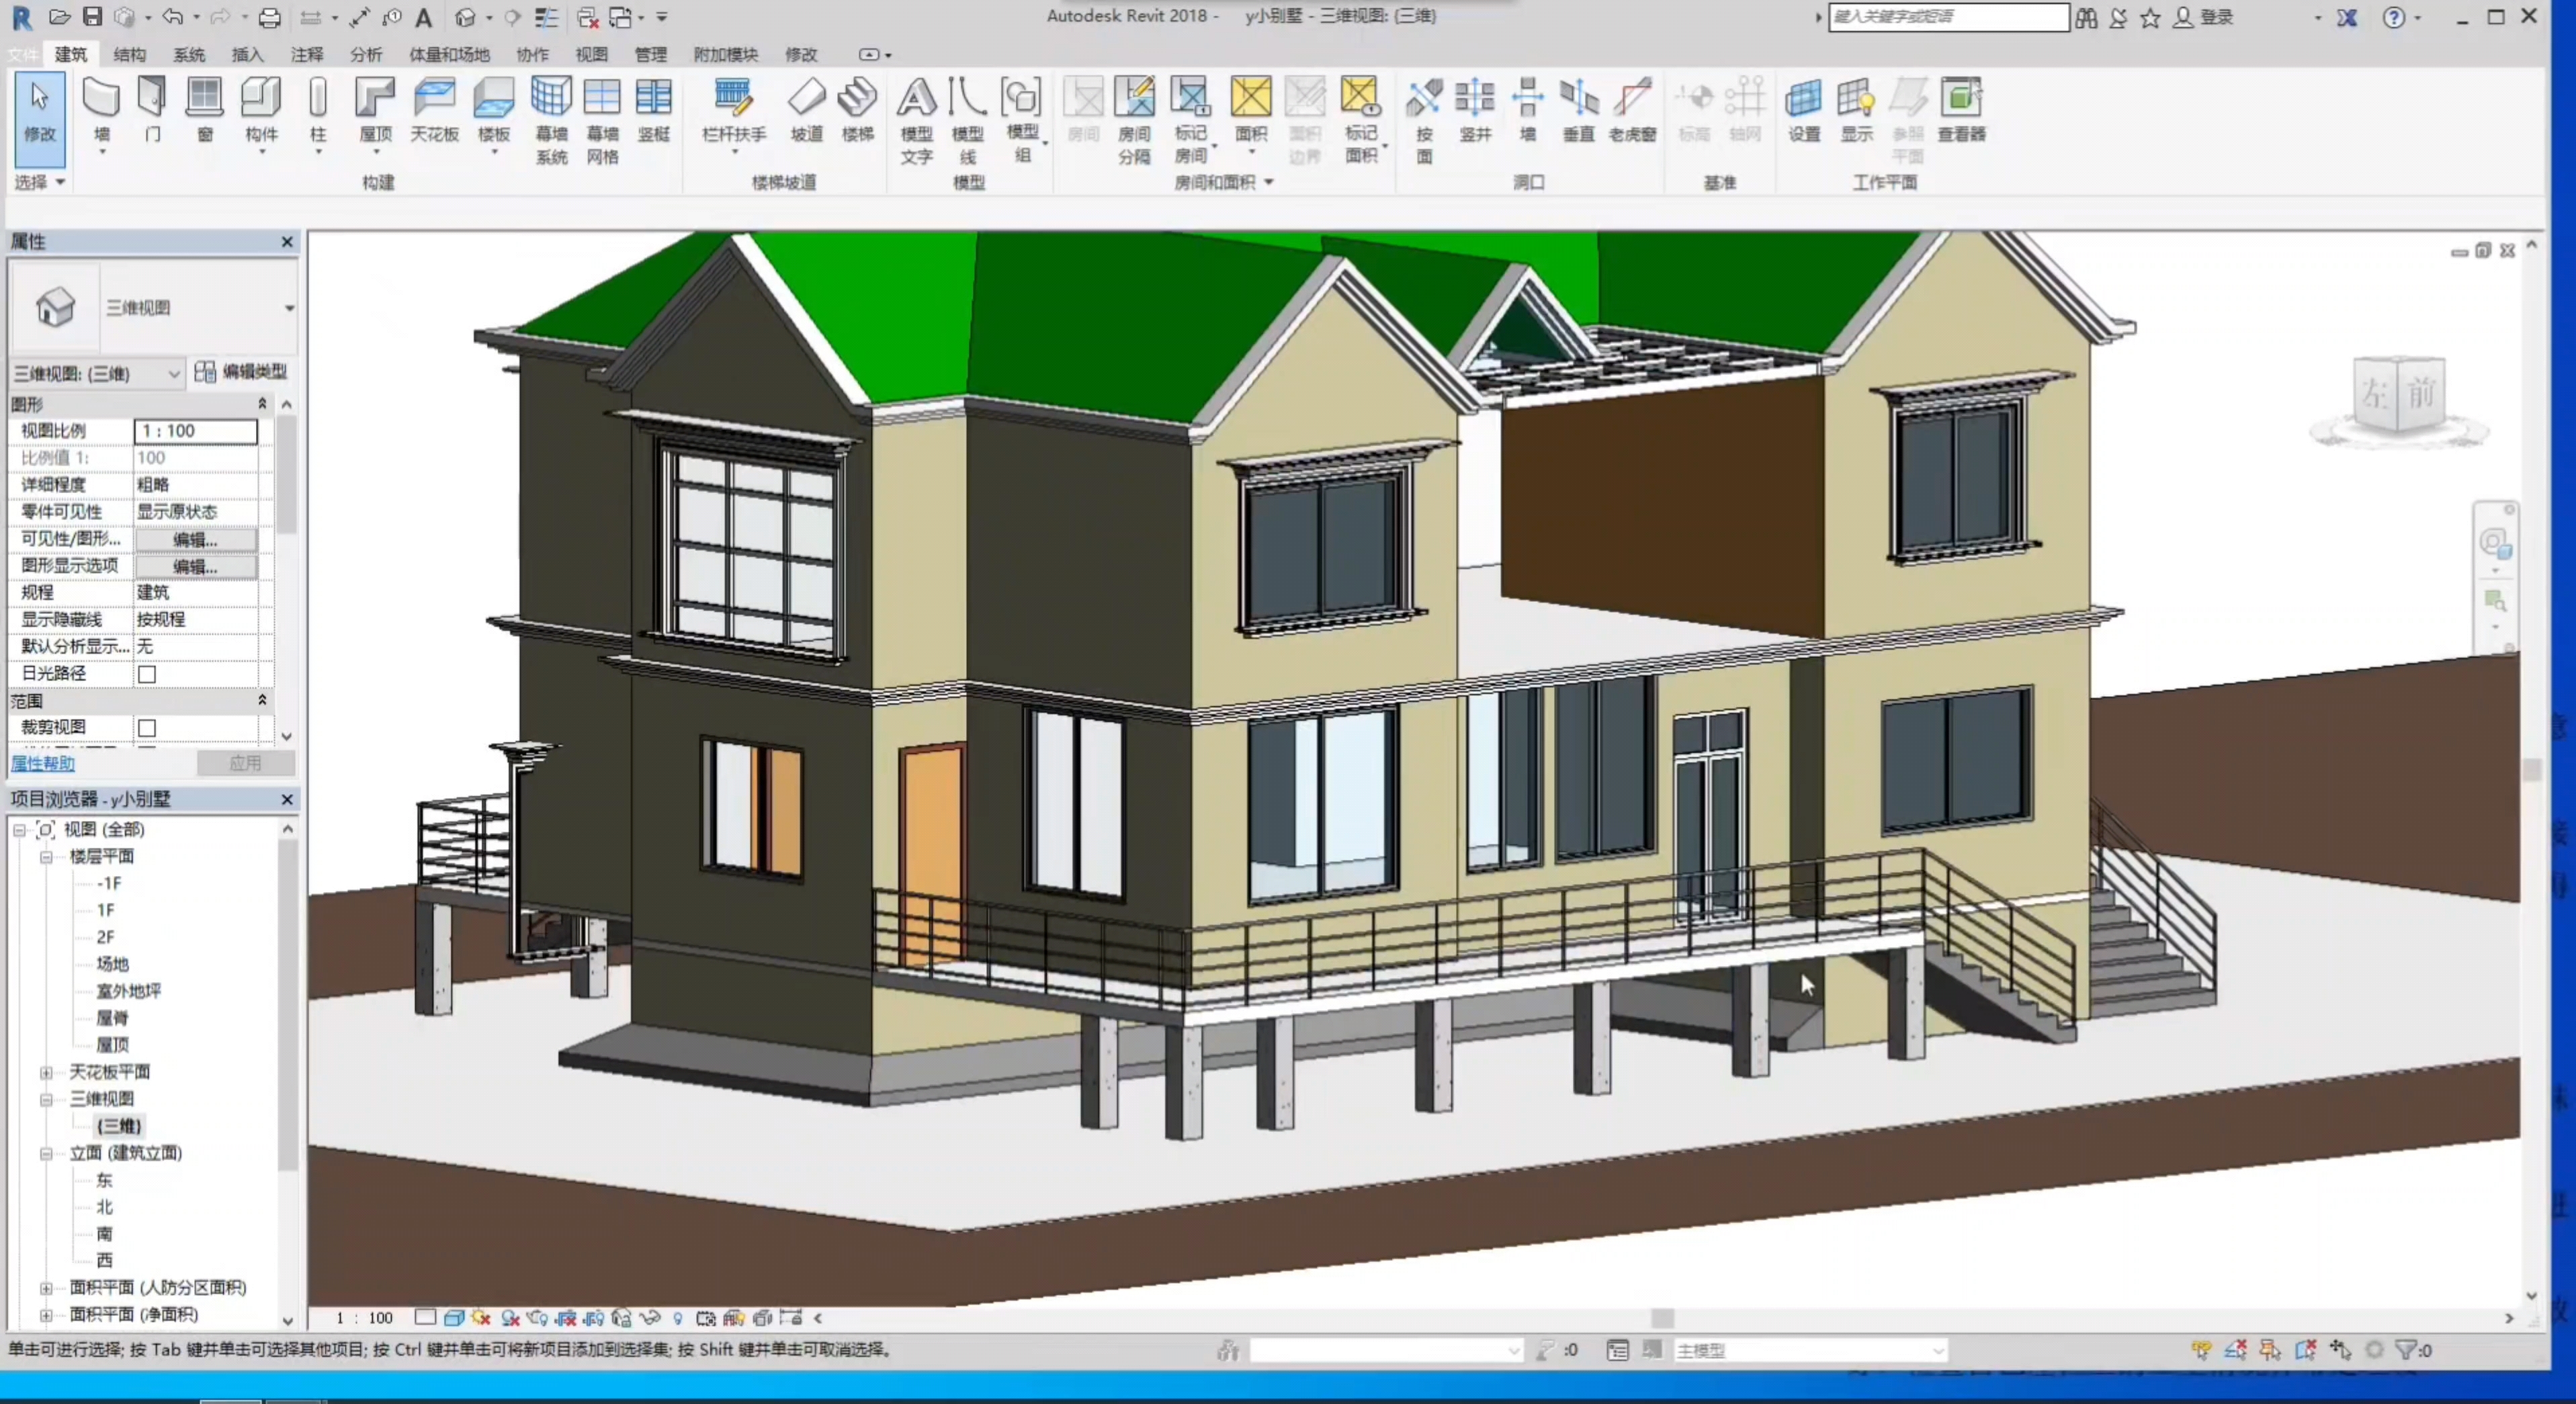Collapse the Floor Plans (楼层平面) tree node
This screenshot has height=1404, width=2576.
coord(46,857)
